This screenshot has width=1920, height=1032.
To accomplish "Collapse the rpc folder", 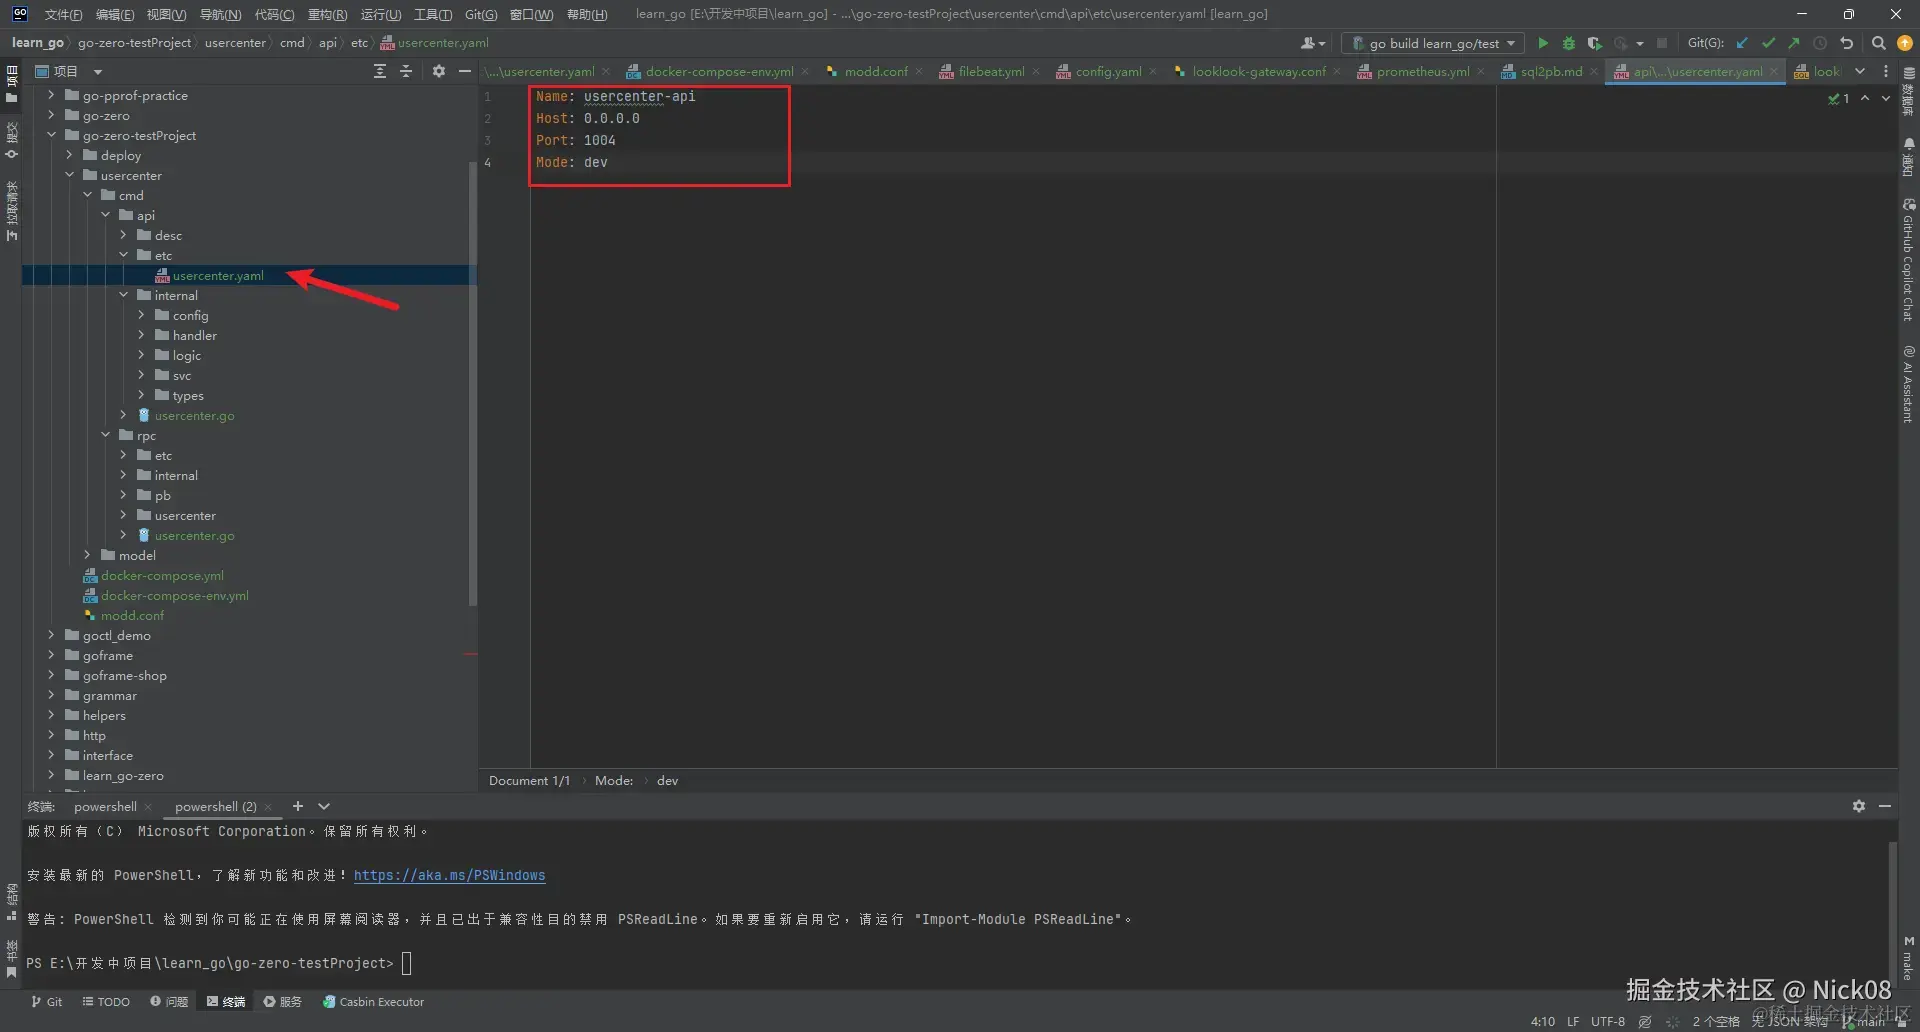I will pyautogui.click(x=105, y=435).
